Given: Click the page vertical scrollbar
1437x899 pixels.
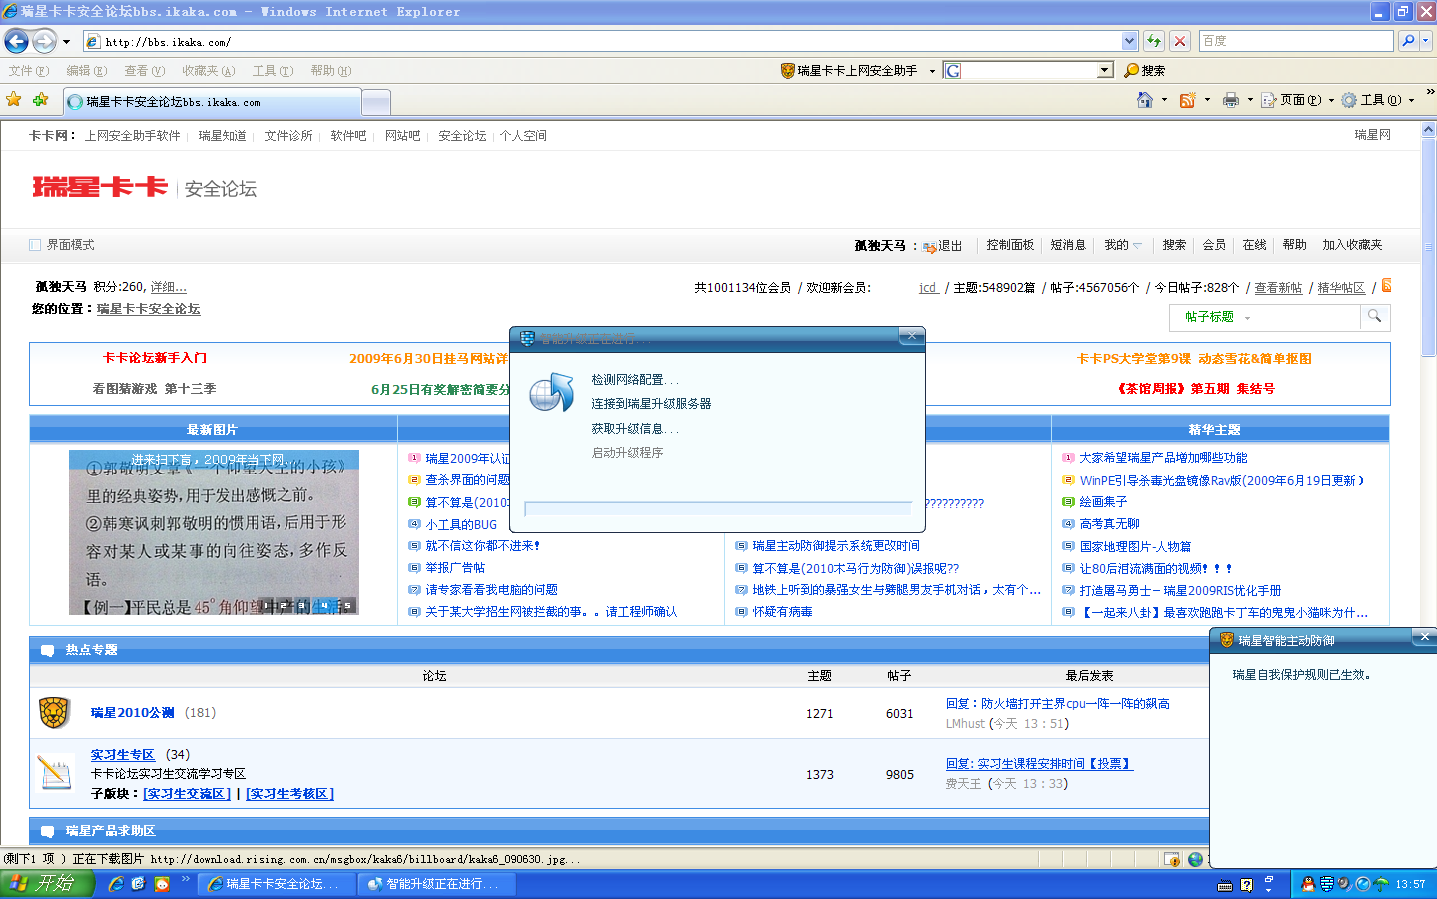Looking at the screenshot, I should point(1429,483).
